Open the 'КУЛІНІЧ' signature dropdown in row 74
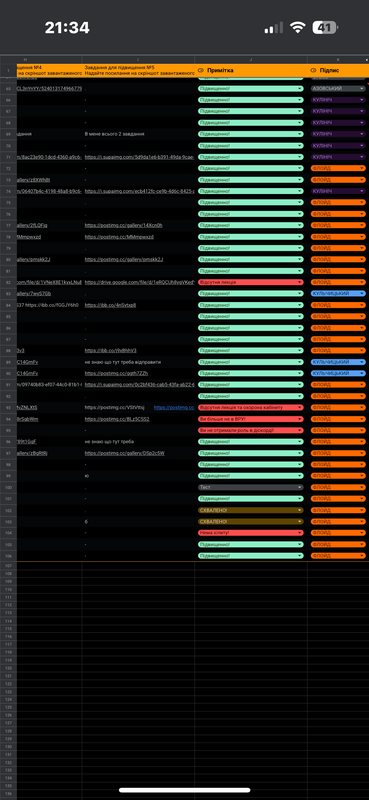Viewport: 369px width, 800px height. click(338, 191)
